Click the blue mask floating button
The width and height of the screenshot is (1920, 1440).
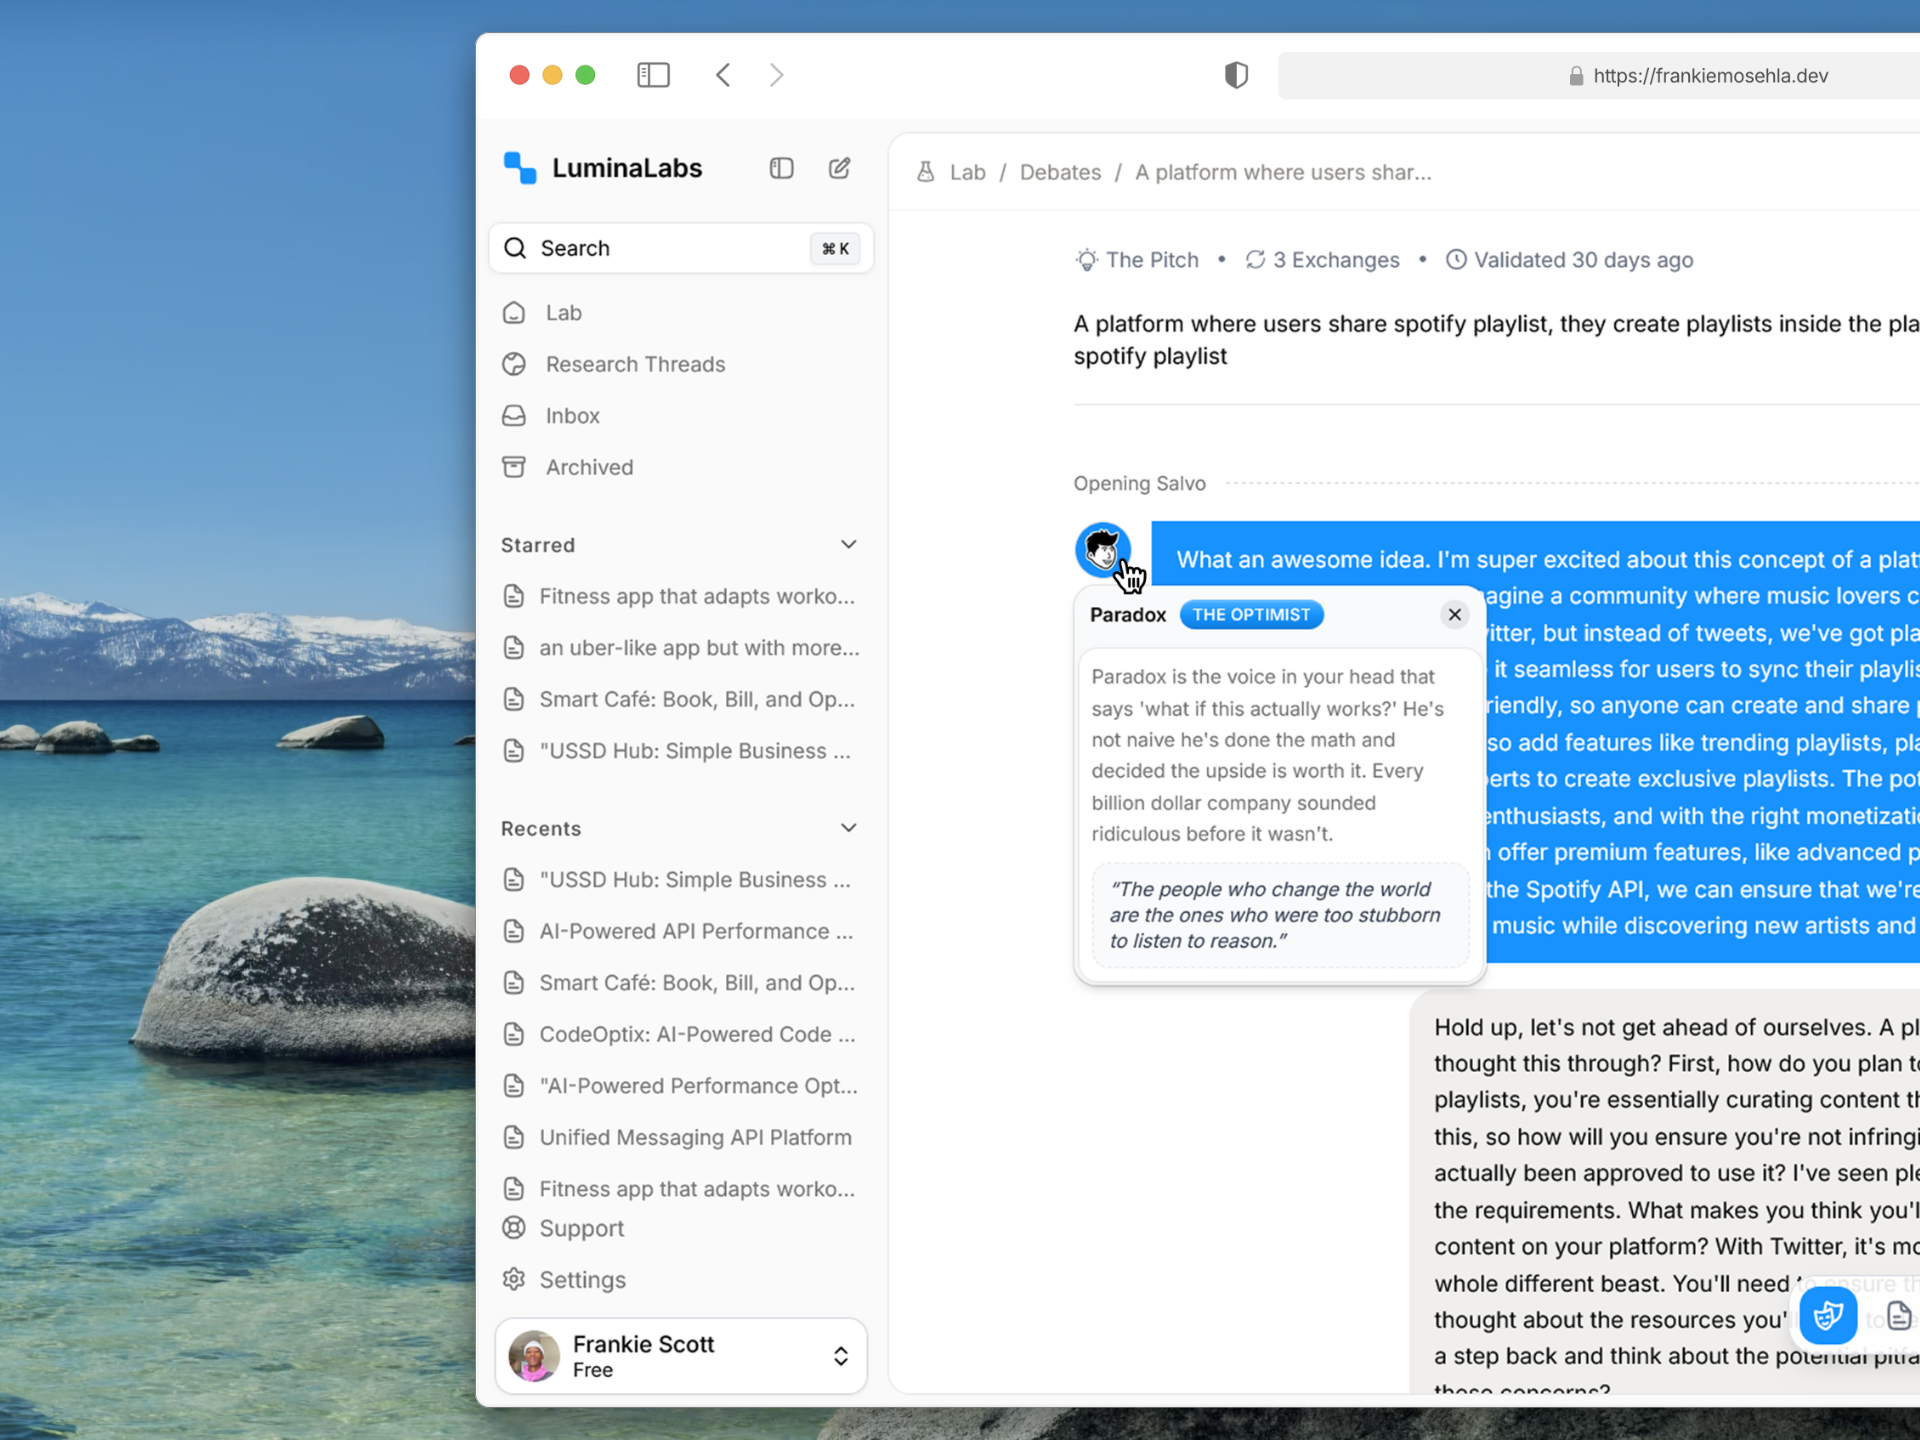pos(1828,1315)
